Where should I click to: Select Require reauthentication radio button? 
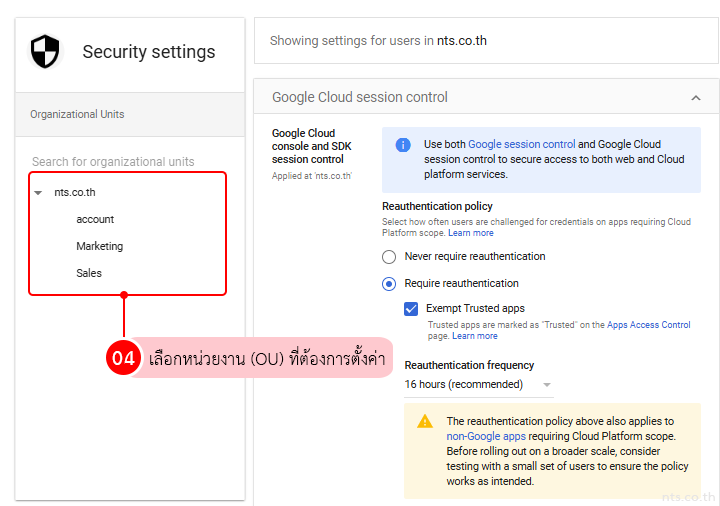pyautogui.click(x=389, y=284)
